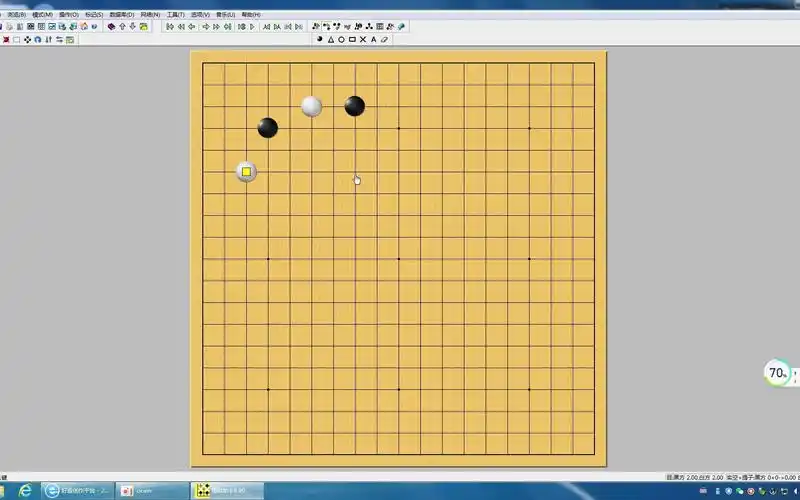The height and width of the screenshot is (500, 800).
Task: Advance one move with right arrow
Action: point(206,27)
